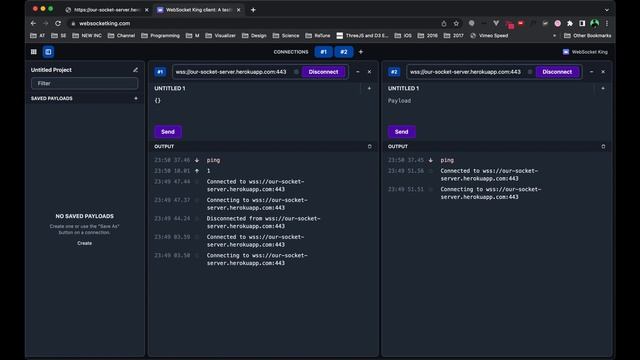This screenshot has height=360, width=640.
Task: Collapse the connection #2 panel
Action: tap(591, 72)
